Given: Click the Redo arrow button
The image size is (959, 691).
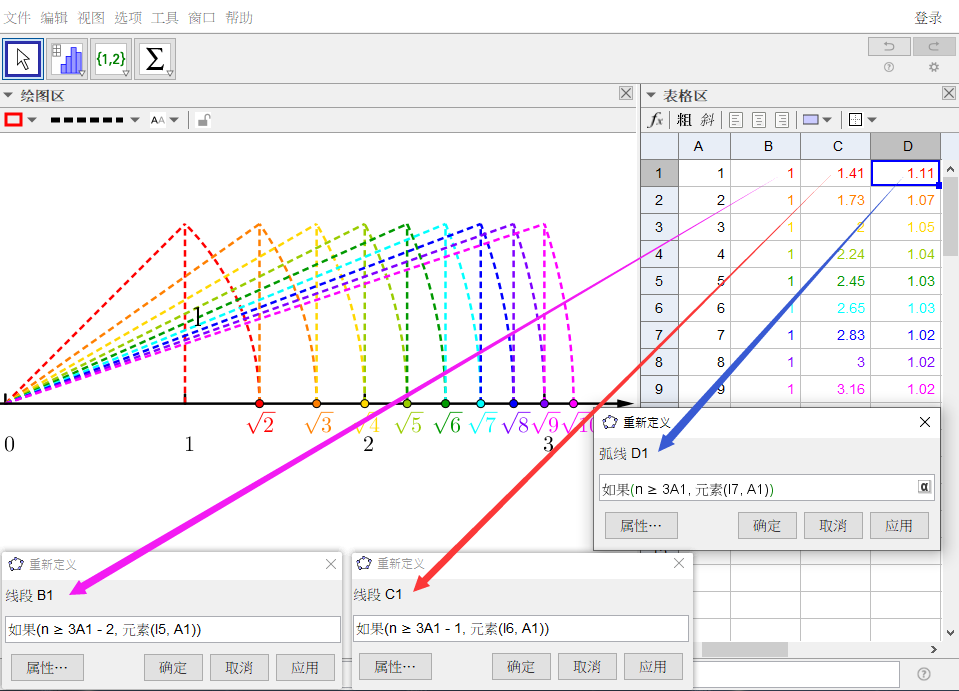Looking at the screenshot, I should [x=934, y=46].
